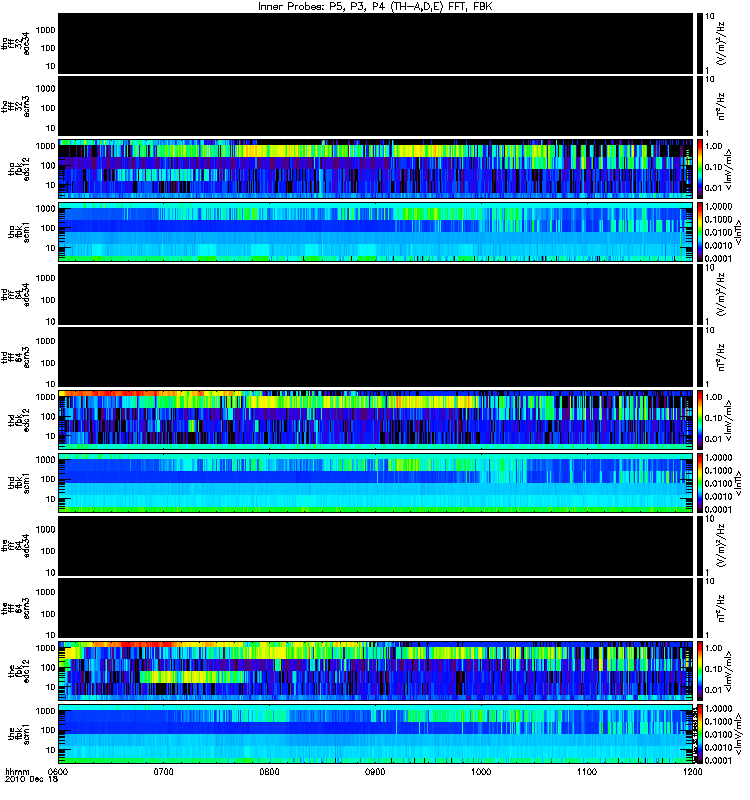Select the empty thd fff 64 scm3 panel
Image resolution: width=750 pixels, height=800 pixels.
coord(376,357)
